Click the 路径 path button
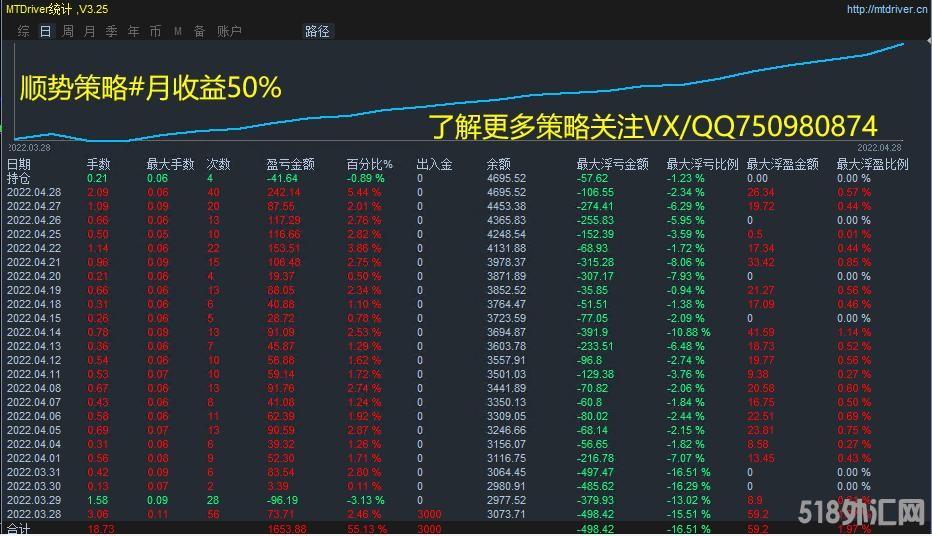Viewport: 932px width, 536px height. pyautogui.click(x=317, y=31)
